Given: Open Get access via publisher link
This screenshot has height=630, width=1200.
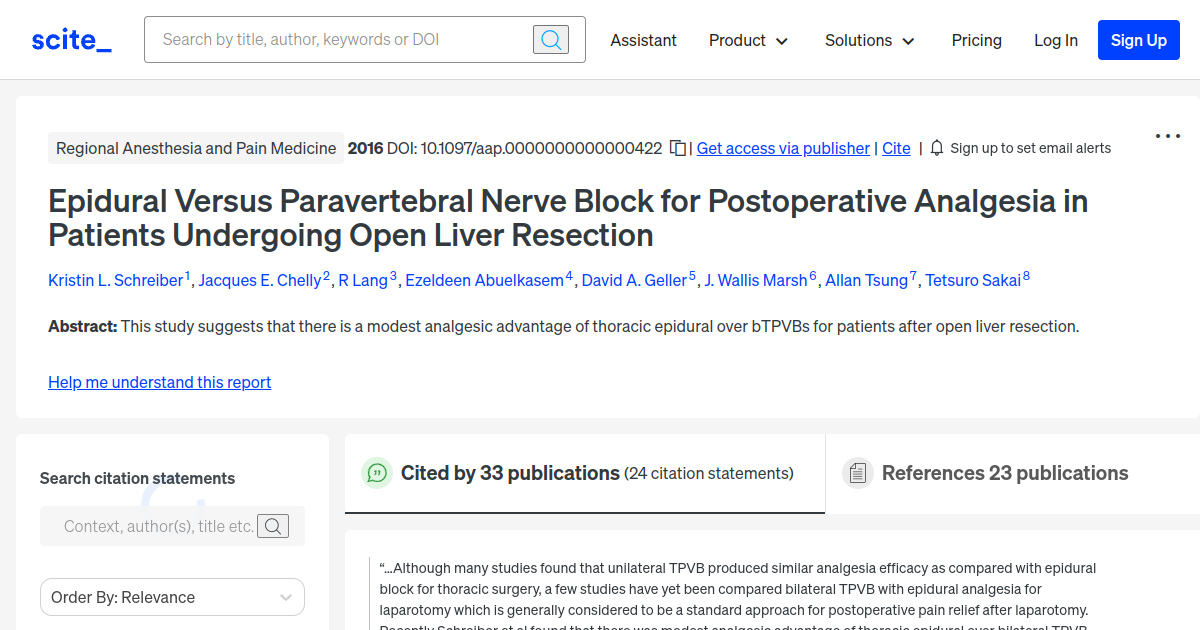Looking at the screenshot, I should (783, 148).
